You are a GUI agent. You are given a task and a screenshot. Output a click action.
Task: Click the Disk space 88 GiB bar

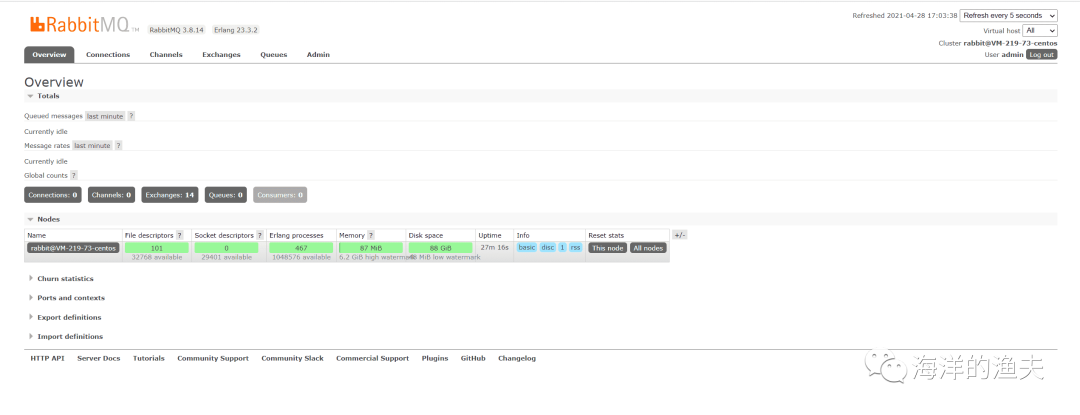tap(440, 248)
